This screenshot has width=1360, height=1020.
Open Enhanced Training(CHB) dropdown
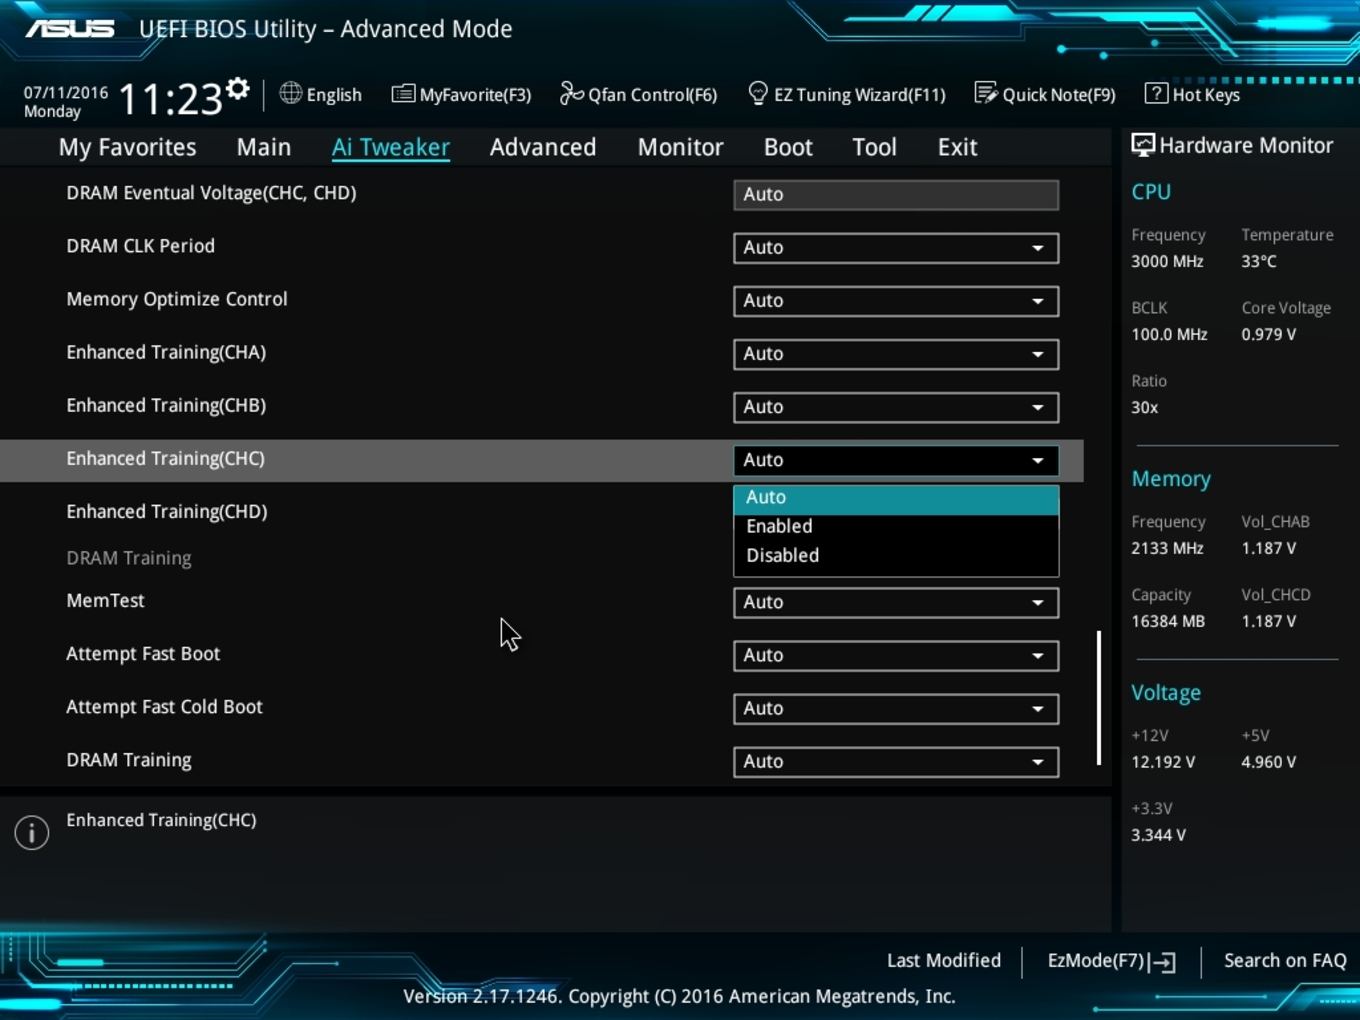896,406
